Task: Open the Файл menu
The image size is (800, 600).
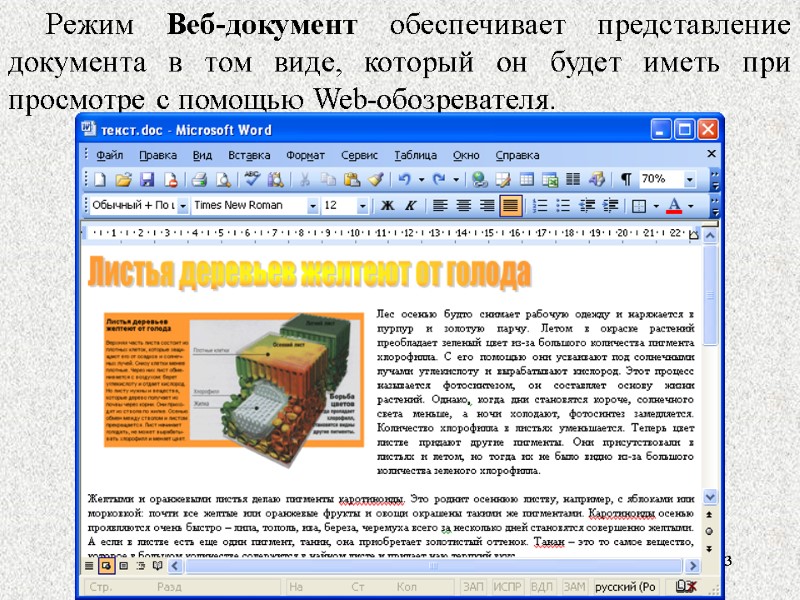Action: (112, 155)
